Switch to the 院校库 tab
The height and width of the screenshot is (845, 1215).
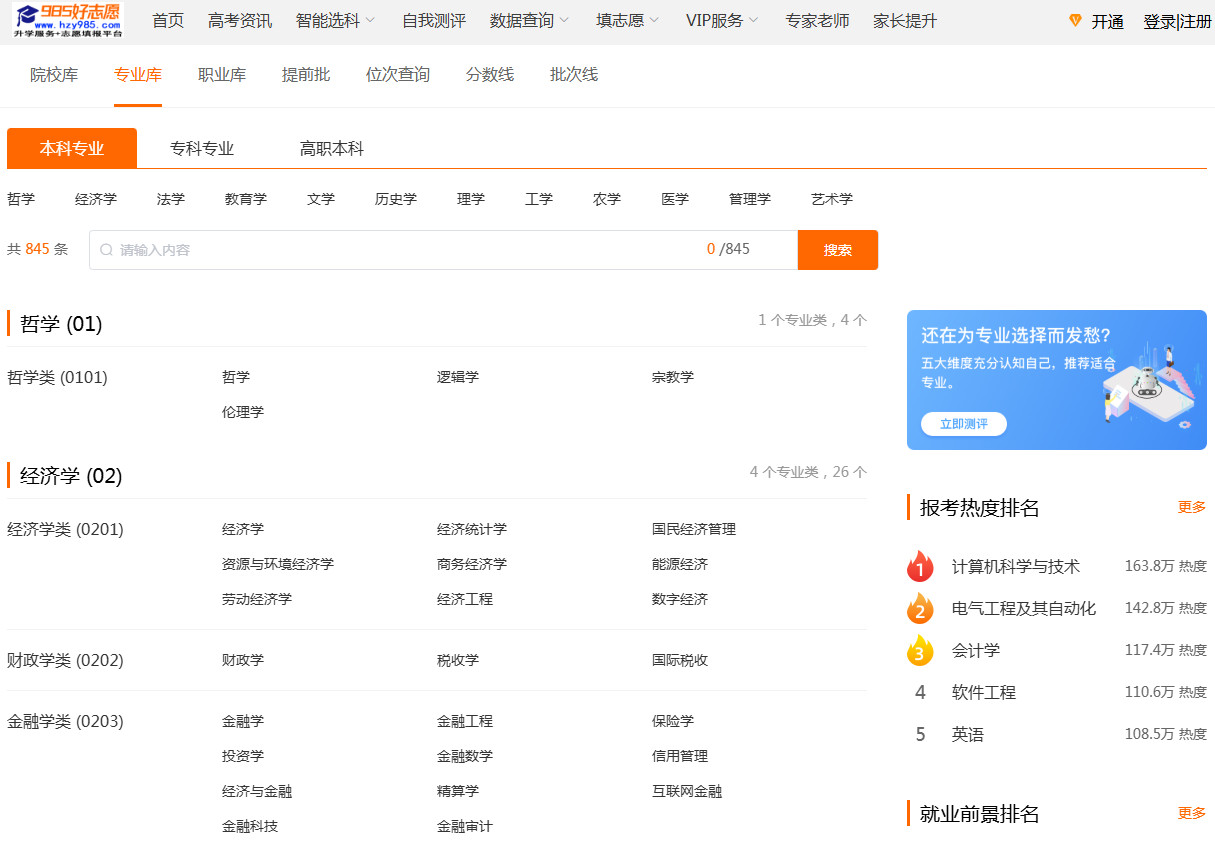(54, 75)
